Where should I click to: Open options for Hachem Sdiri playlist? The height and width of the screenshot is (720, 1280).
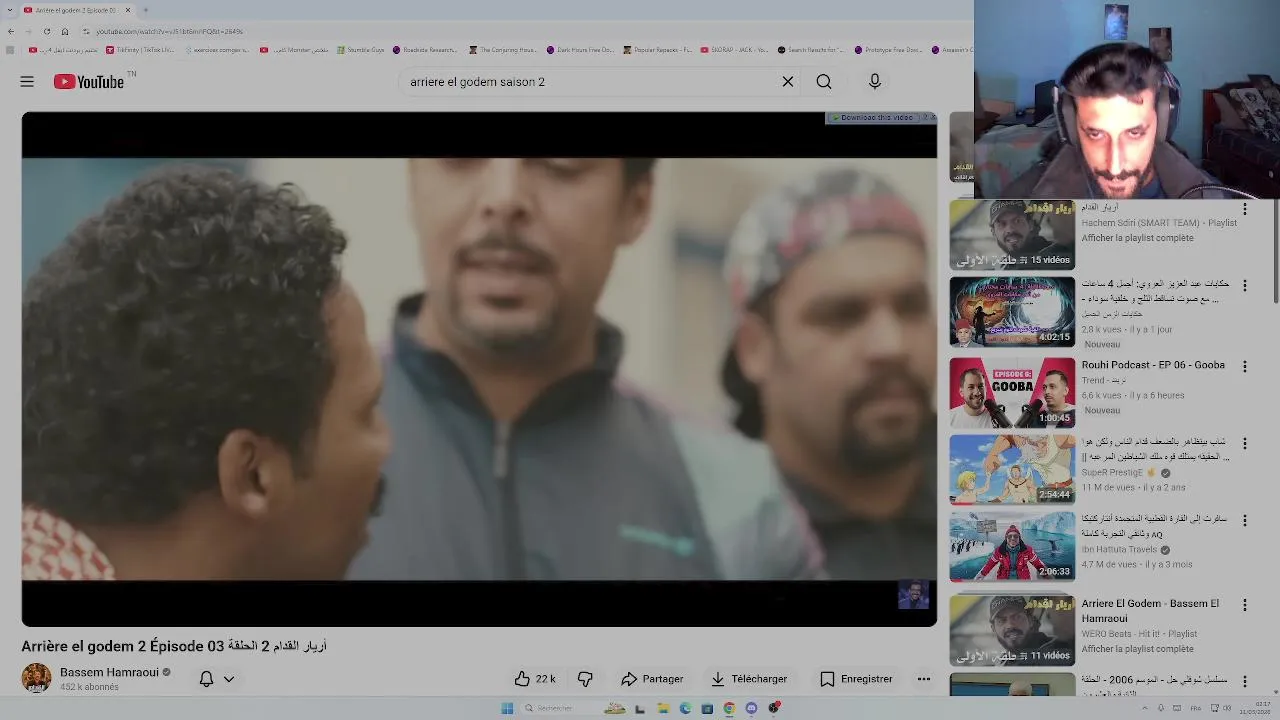pyautogui.click(x=1245, y=210)
